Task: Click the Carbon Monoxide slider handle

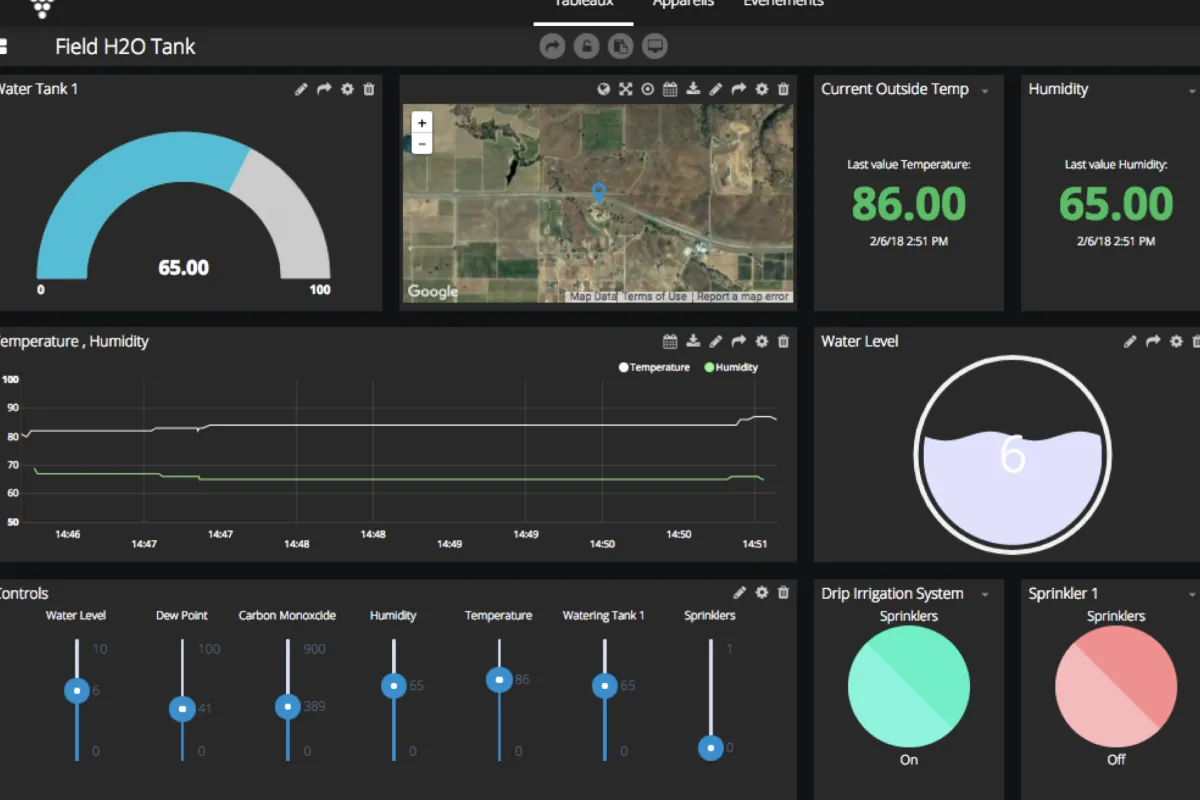Action: pyautogui.click(x=288, y=706)
